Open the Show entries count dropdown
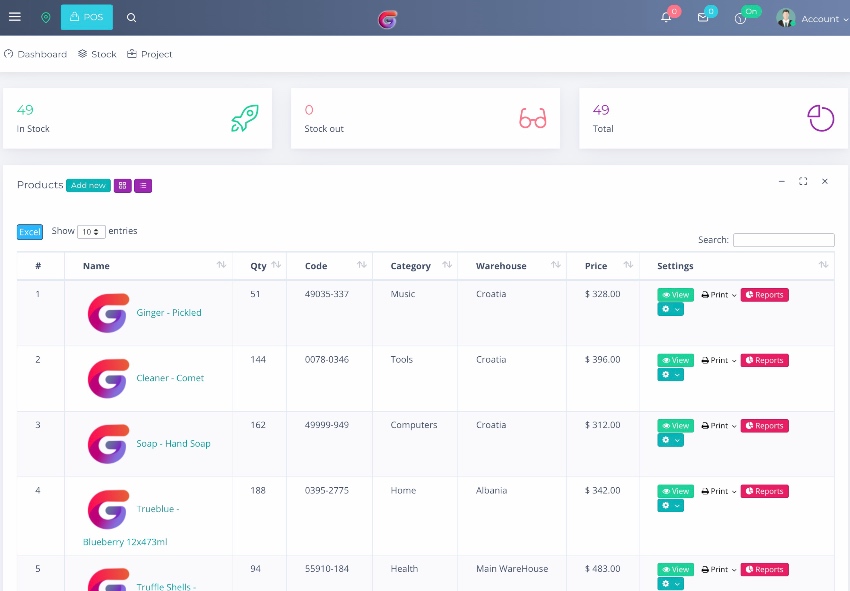Viewport: 850px width, 591px height. [x=91, y=232]
